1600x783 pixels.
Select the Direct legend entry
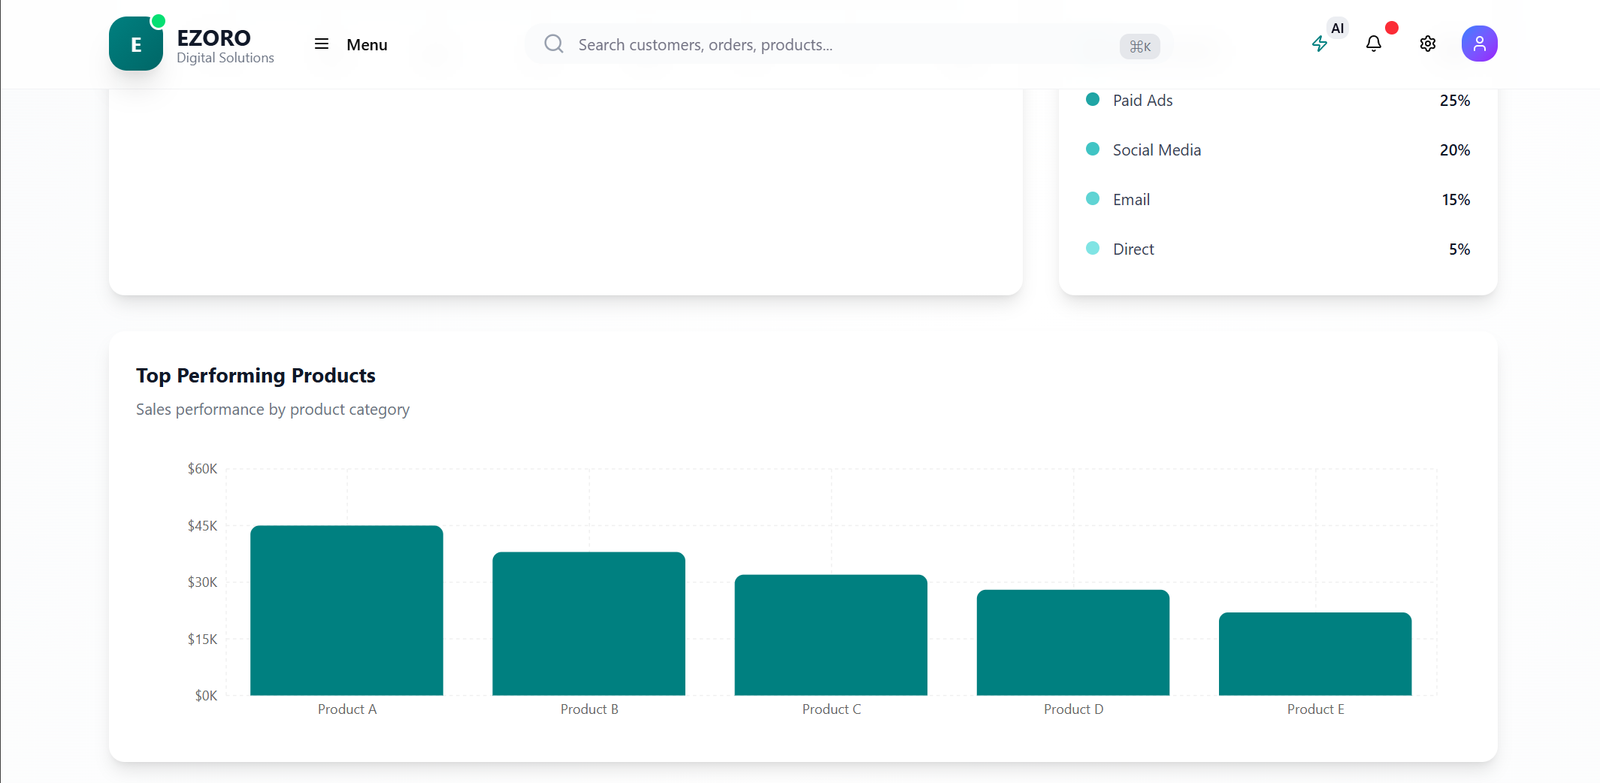pos(1133,249)
